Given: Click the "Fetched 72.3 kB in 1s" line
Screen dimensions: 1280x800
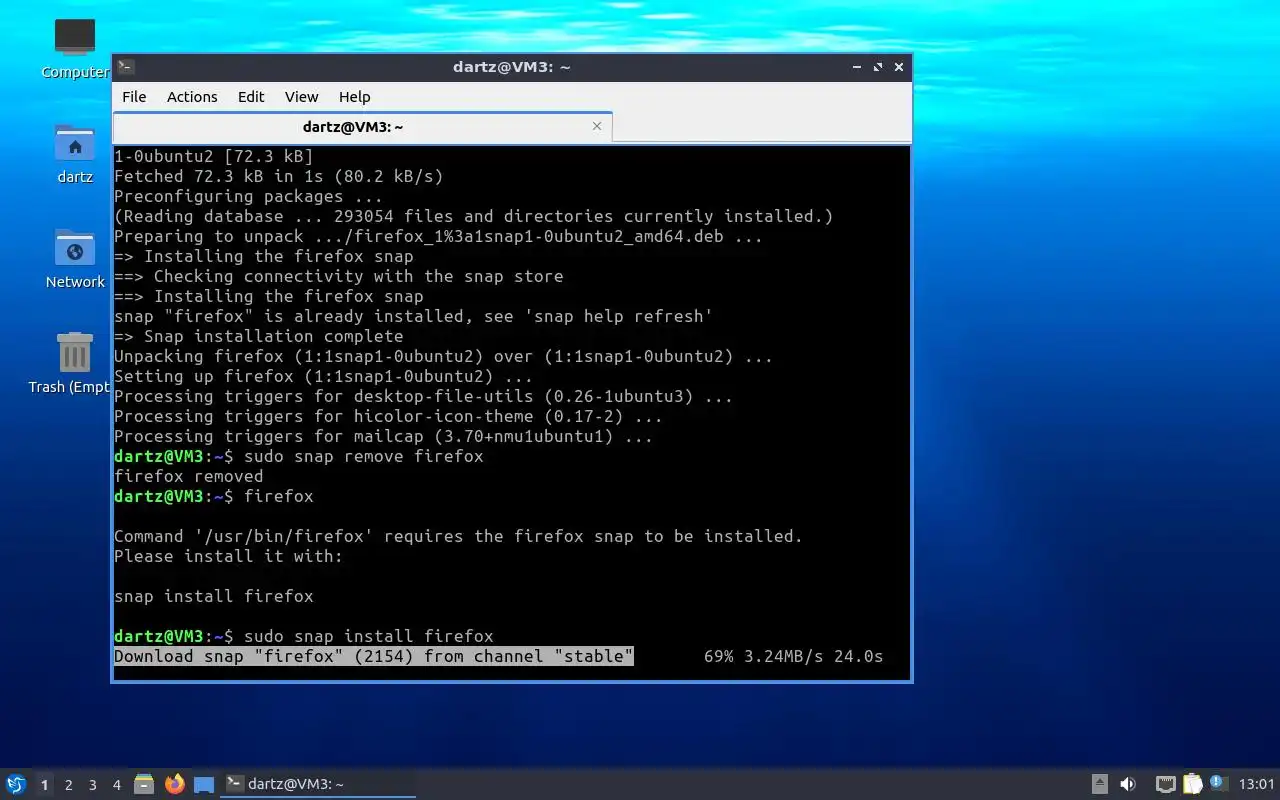Looking at the screenshot, I should tap(279, 176).
